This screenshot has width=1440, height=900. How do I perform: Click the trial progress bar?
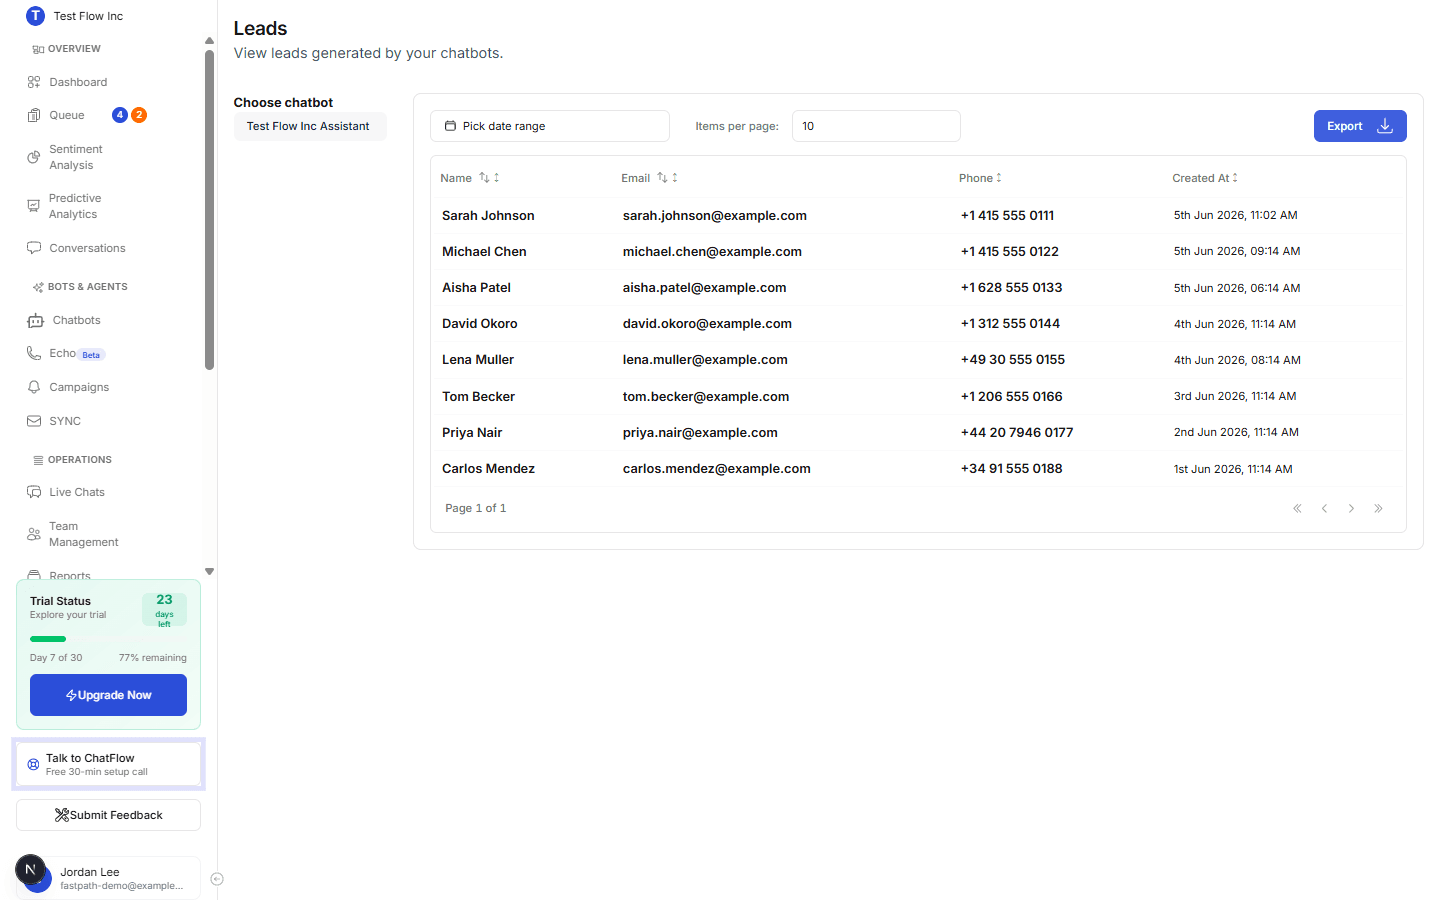[108, 639]
